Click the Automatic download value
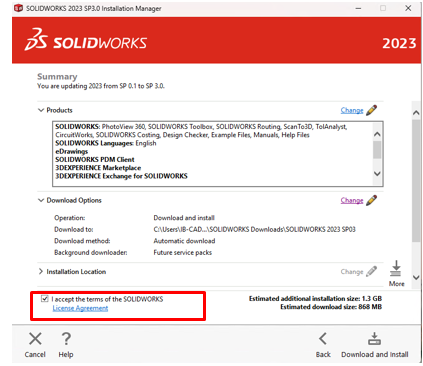Screen dimensions: 423x366 point(184,241)
